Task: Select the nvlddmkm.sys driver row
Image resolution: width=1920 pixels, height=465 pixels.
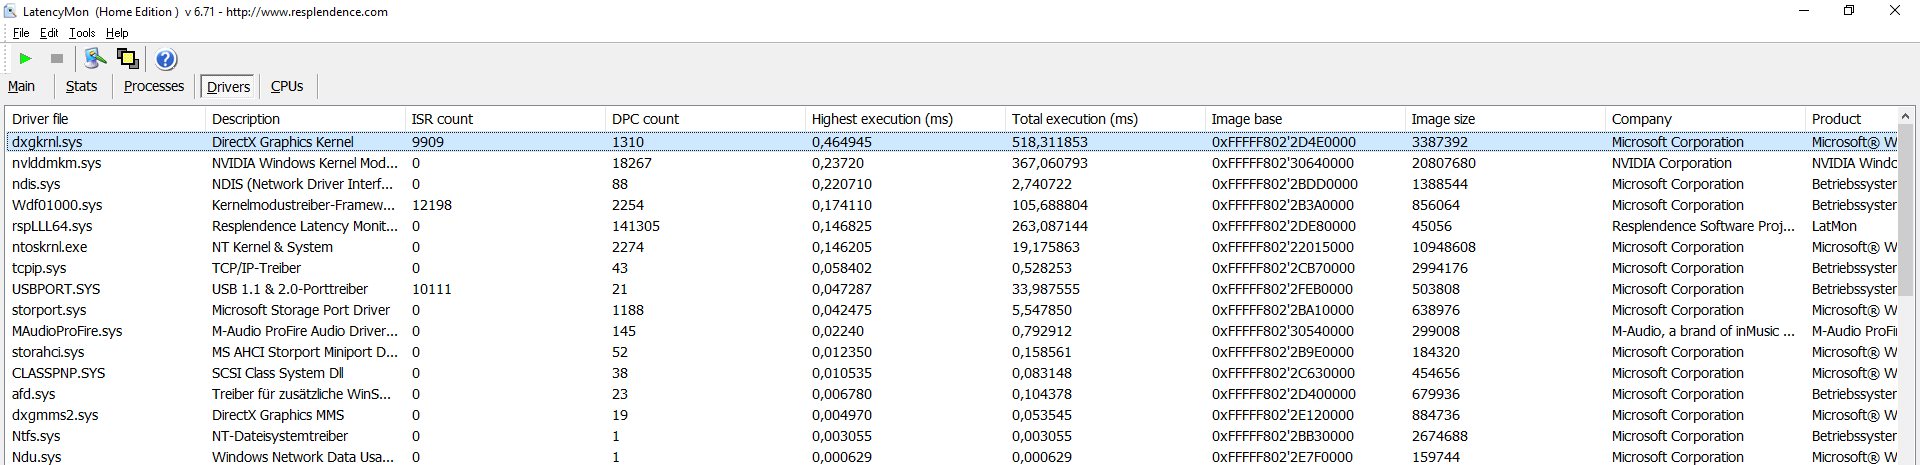Action: 57,163
